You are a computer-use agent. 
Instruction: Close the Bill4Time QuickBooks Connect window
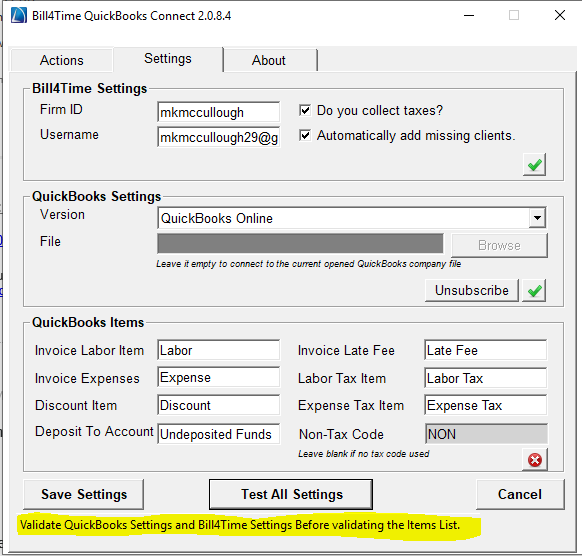click(560, 15)
